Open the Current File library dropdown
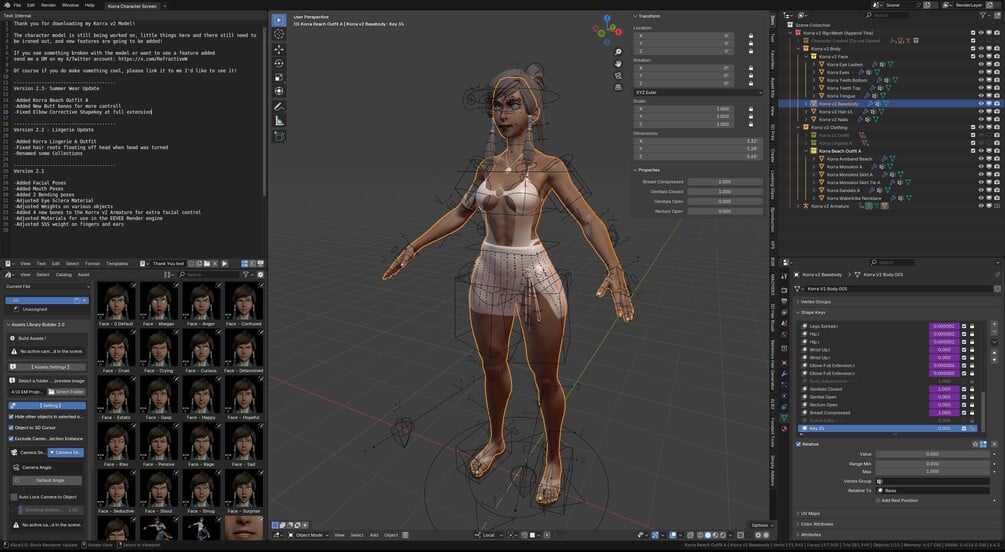The width and height of the screenshot is (1005, 552). (x=47, y=287)
